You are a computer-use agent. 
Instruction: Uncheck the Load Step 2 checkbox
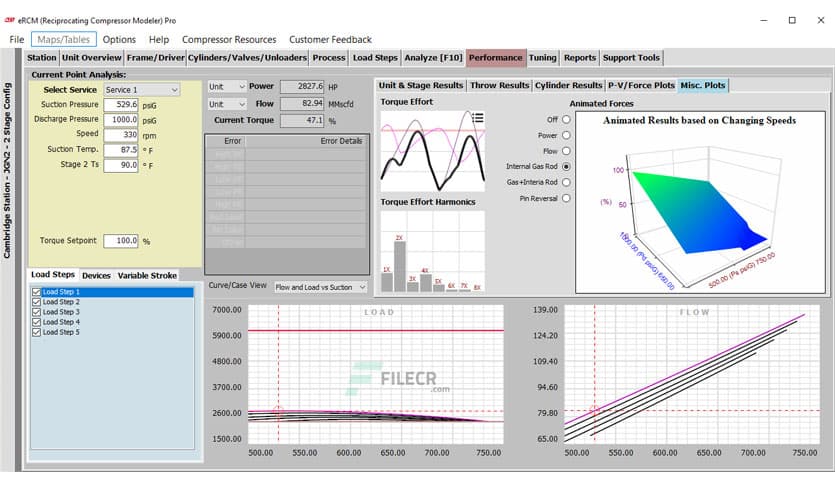36,302
